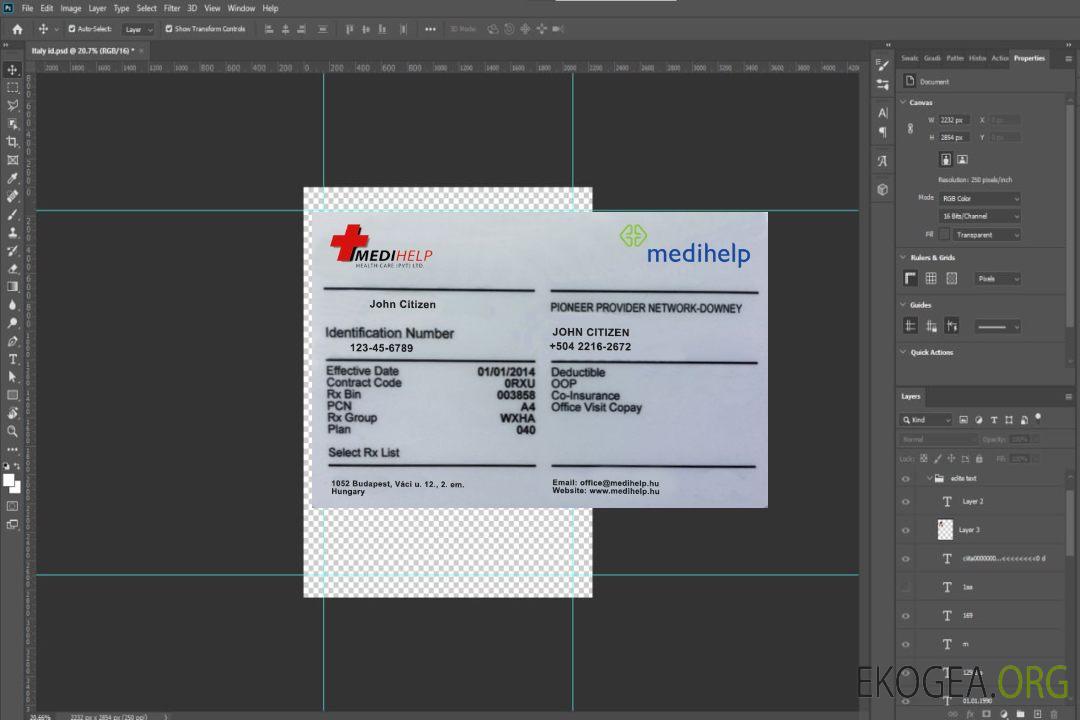Open the three-dots more options in options bar
Screen dimensions: 1080x720
pos(430,29)
